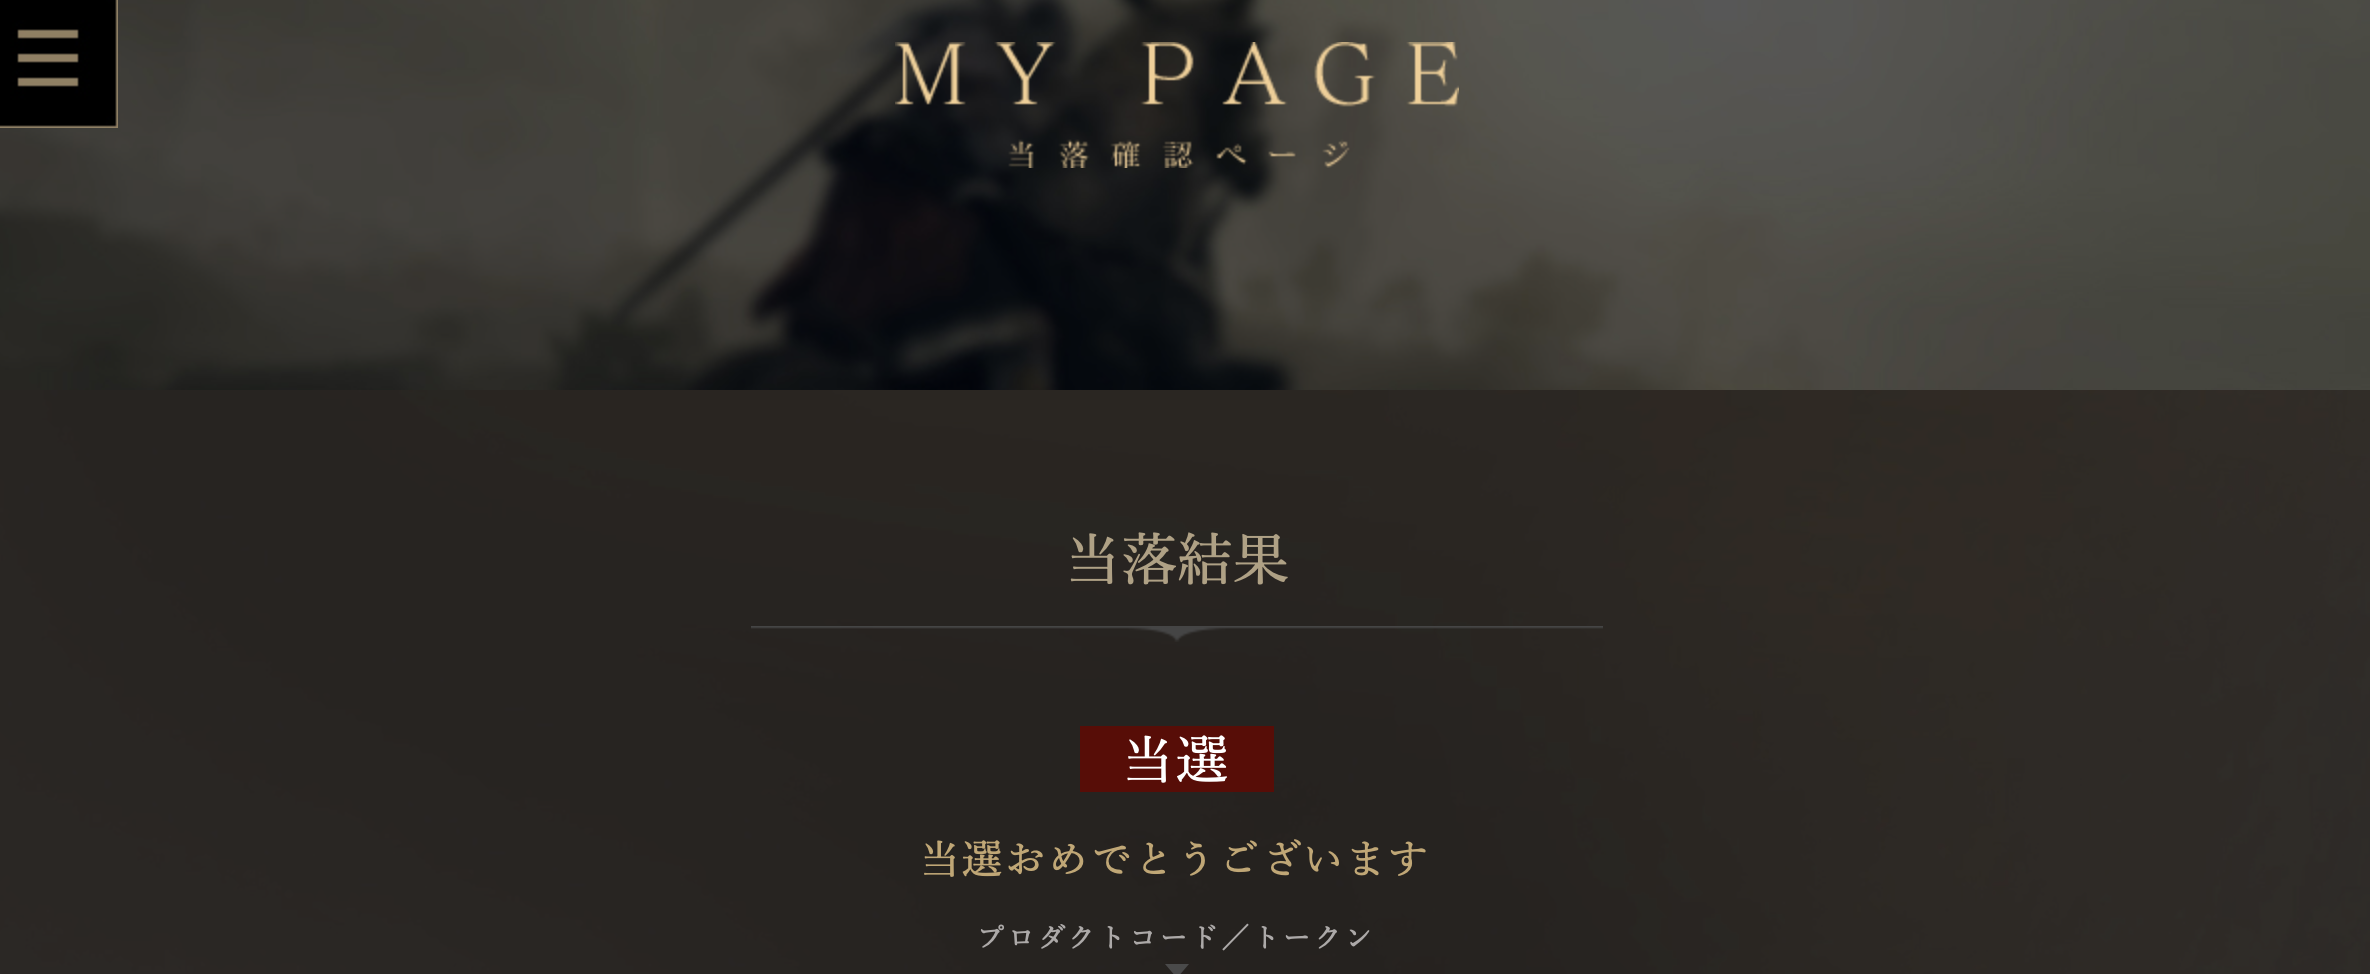
Task: Click the horizontal divider line under heading
Action: [x=1177, y=627]
